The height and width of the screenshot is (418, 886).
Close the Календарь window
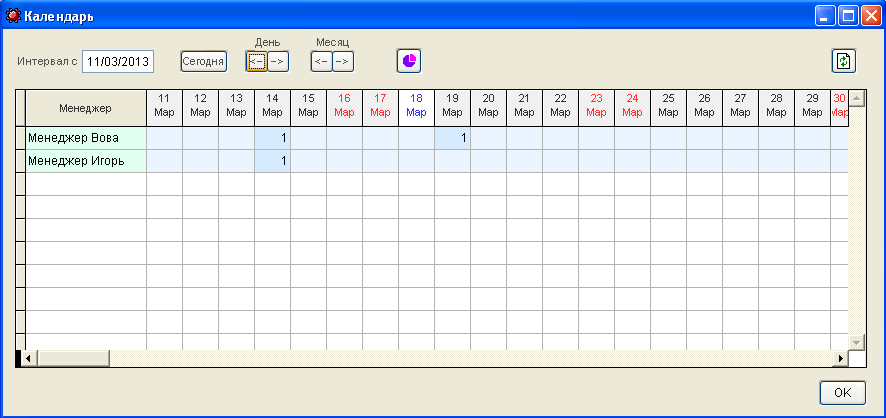point(871,16)
